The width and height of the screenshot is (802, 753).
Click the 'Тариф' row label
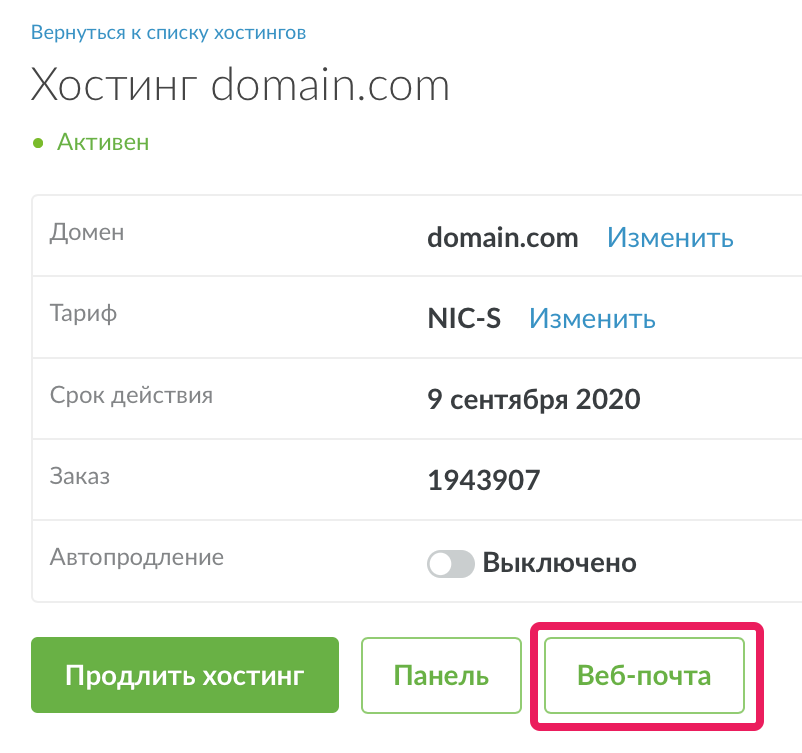tap(83, 313)
